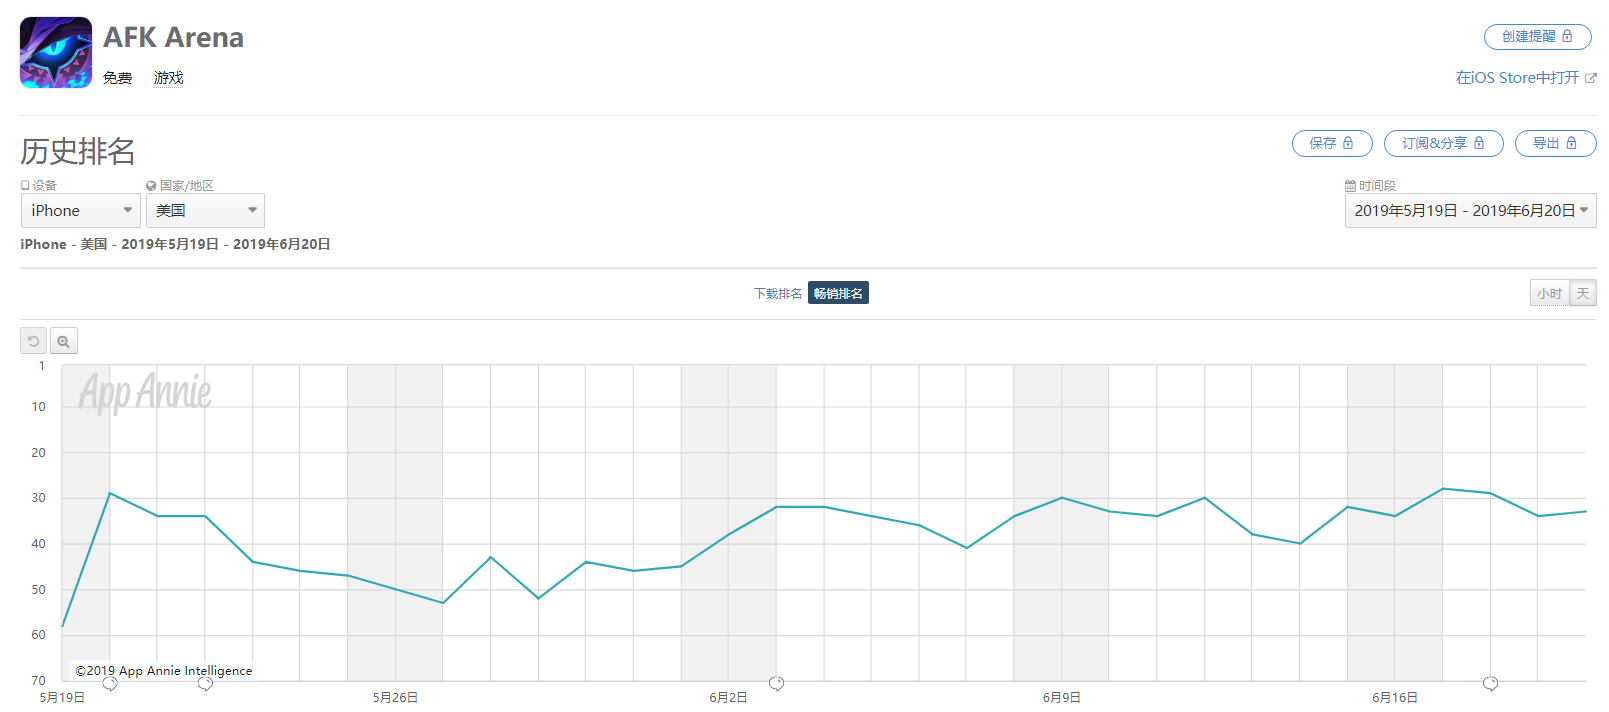Click the 游戏 category link
Image resolution: width=1609 pixels, height=712 pixels.
(x=168, y=77)
